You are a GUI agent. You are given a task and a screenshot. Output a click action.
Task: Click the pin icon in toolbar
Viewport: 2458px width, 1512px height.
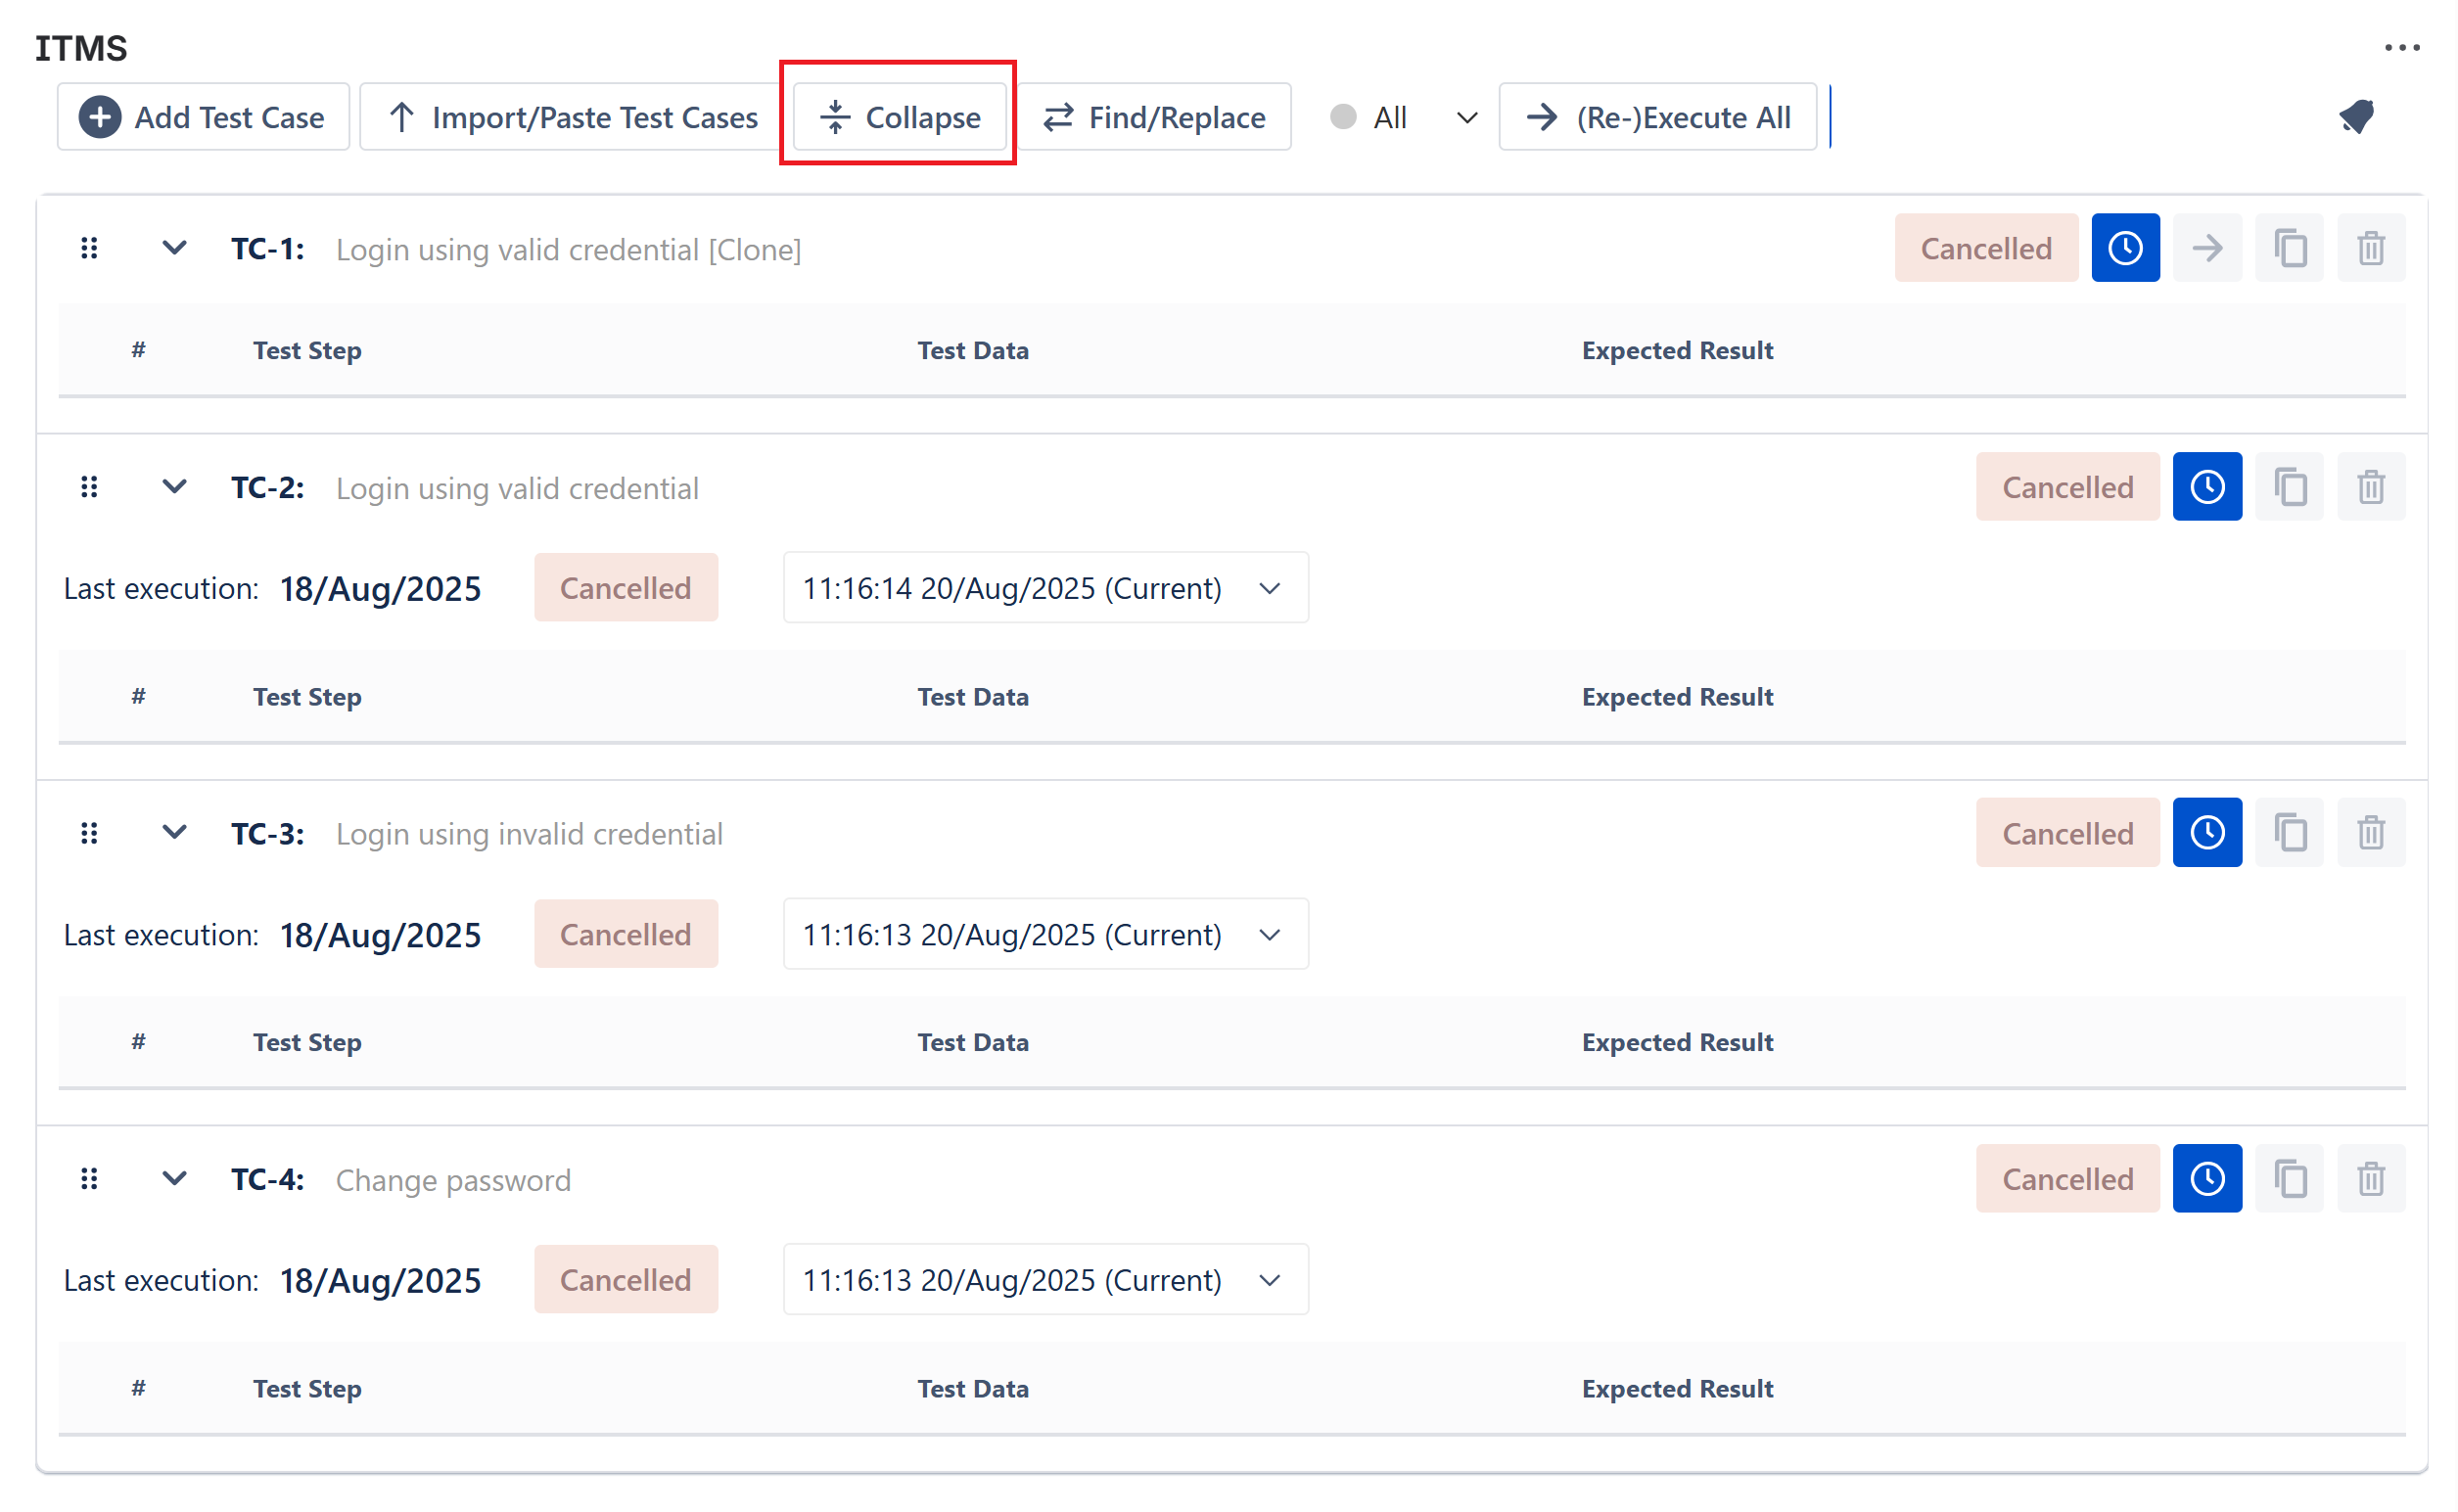2356,117
